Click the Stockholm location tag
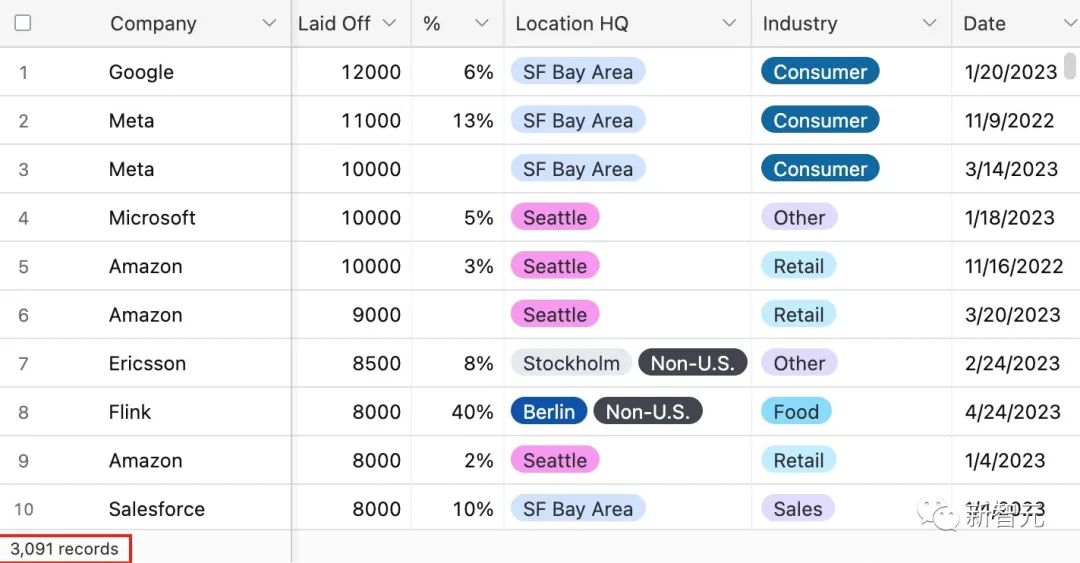Screen dimensions: 1080x563 (571, 363)
